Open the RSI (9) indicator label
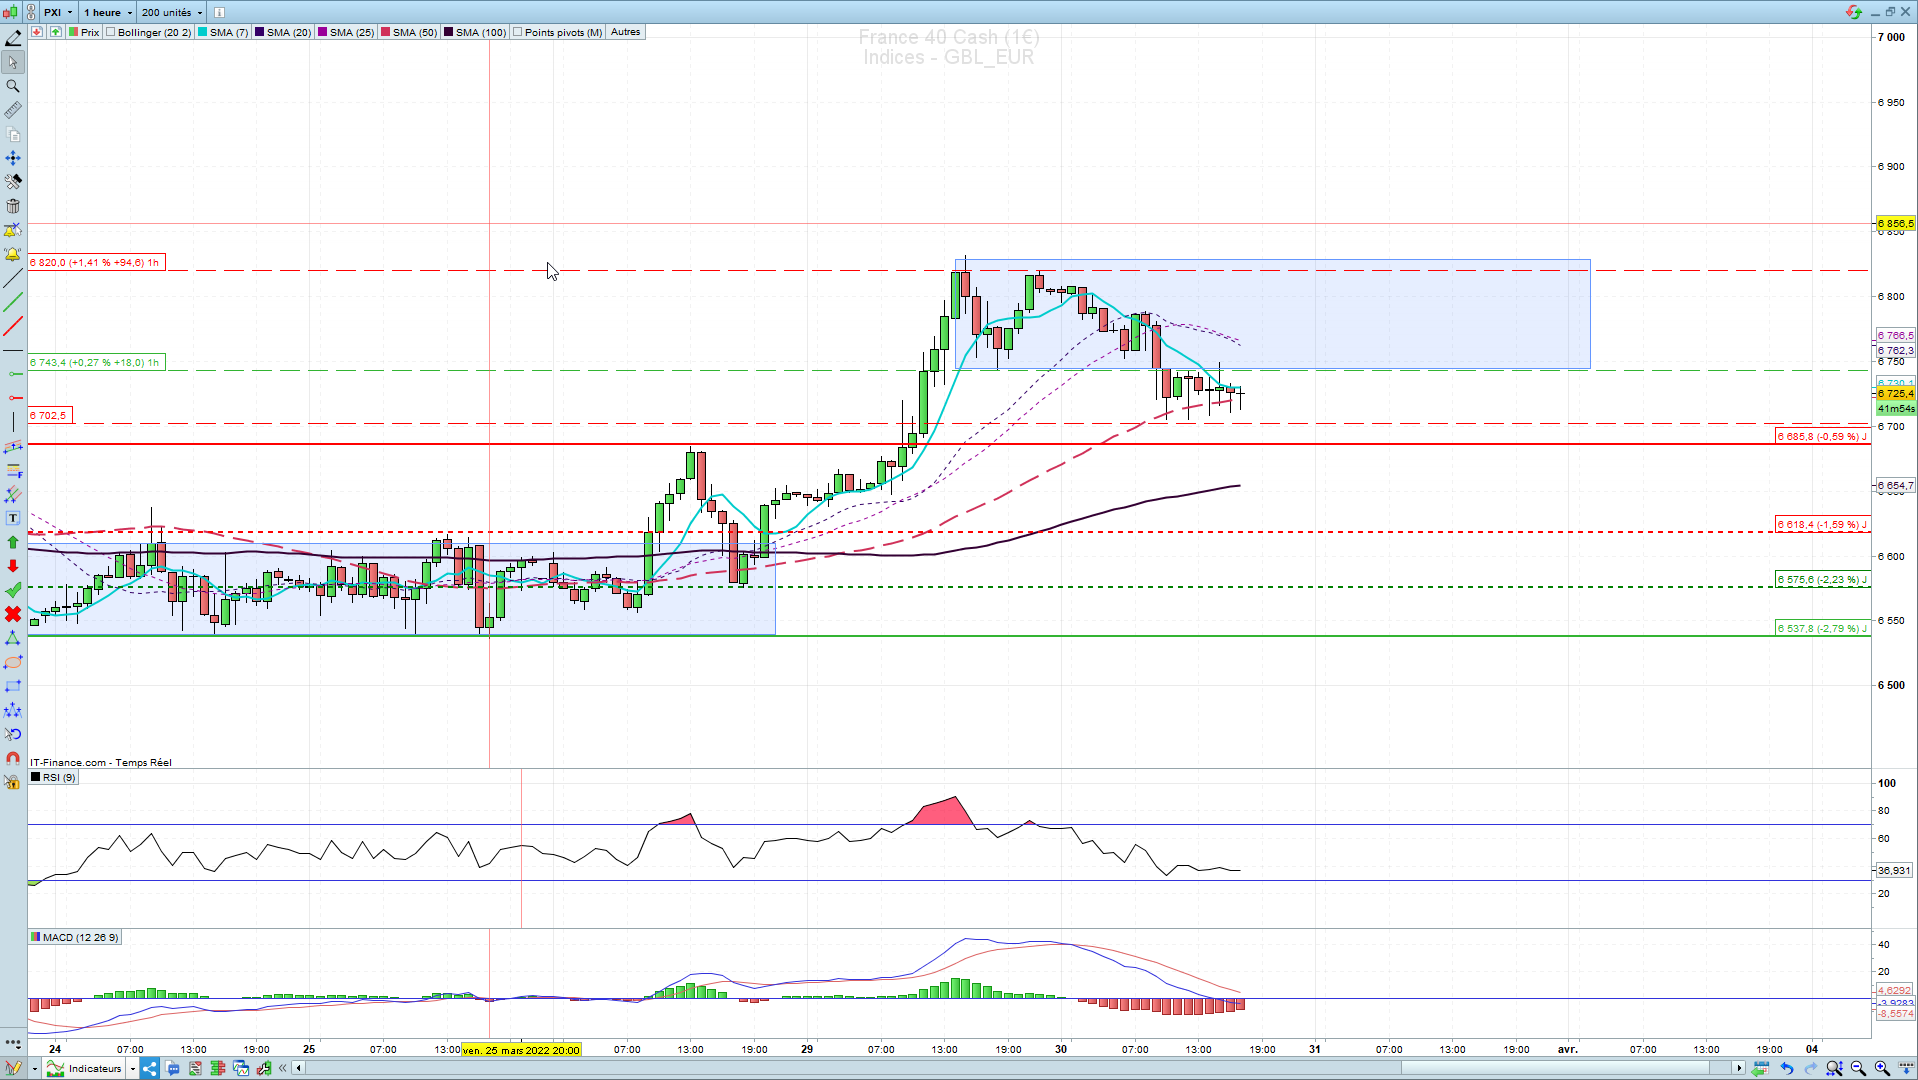Viewport: 1918px width, 1080px height. click(54, 777)
